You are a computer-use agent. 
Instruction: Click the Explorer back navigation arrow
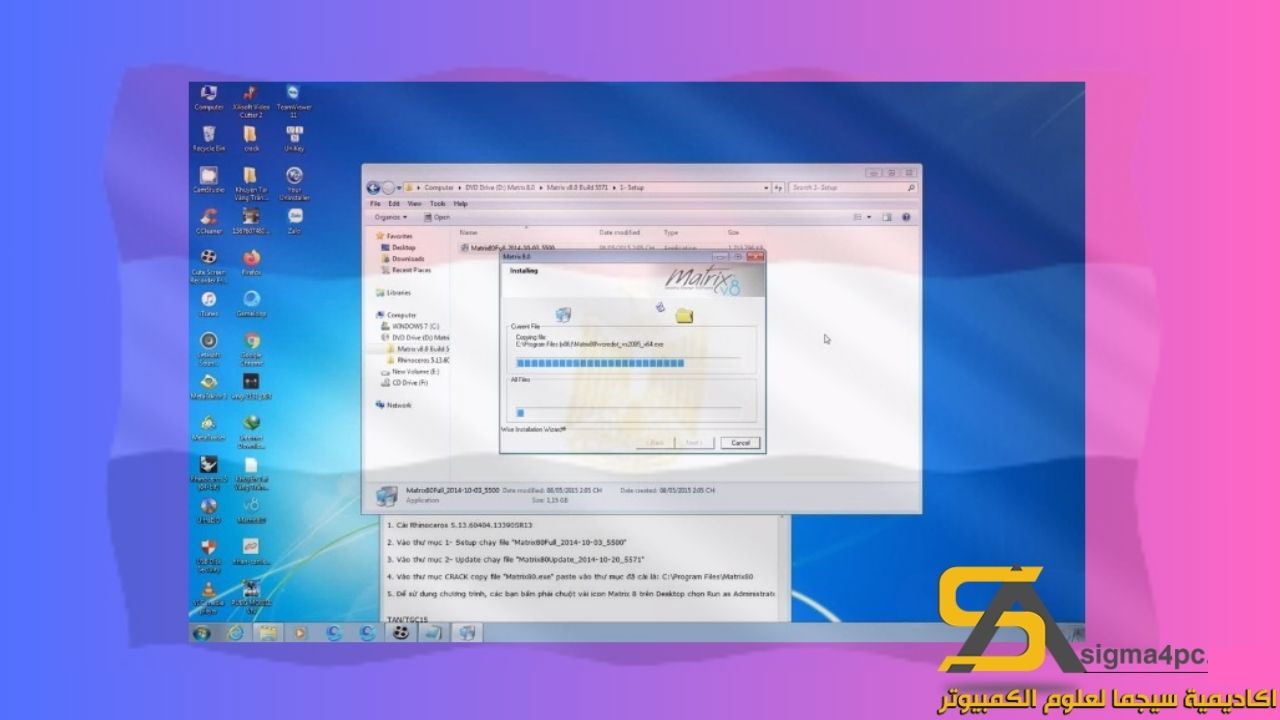(x=373, y=187)
